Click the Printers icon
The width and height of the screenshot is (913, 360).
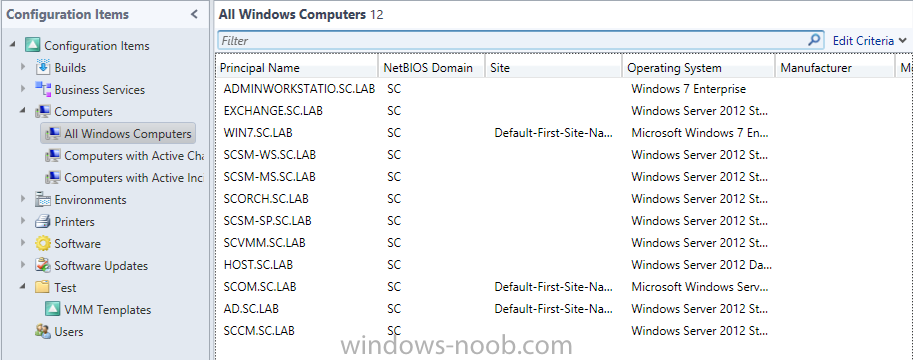pos(43,222)
